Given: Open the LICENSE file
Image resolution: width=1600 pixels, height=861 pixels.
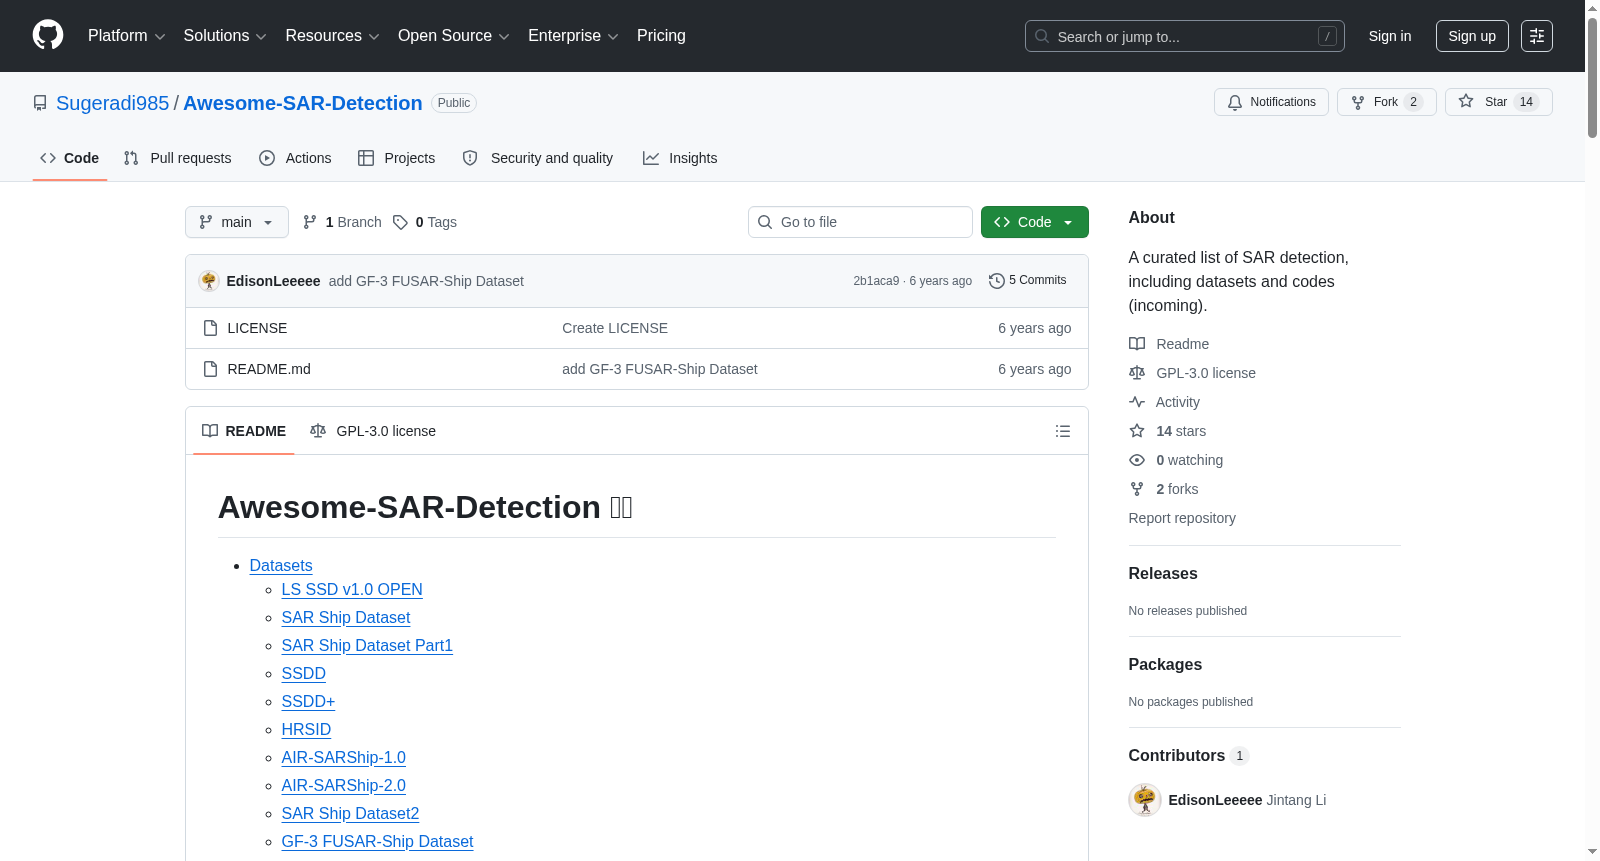Looking at the screenshot, I should tap(257, 328).
